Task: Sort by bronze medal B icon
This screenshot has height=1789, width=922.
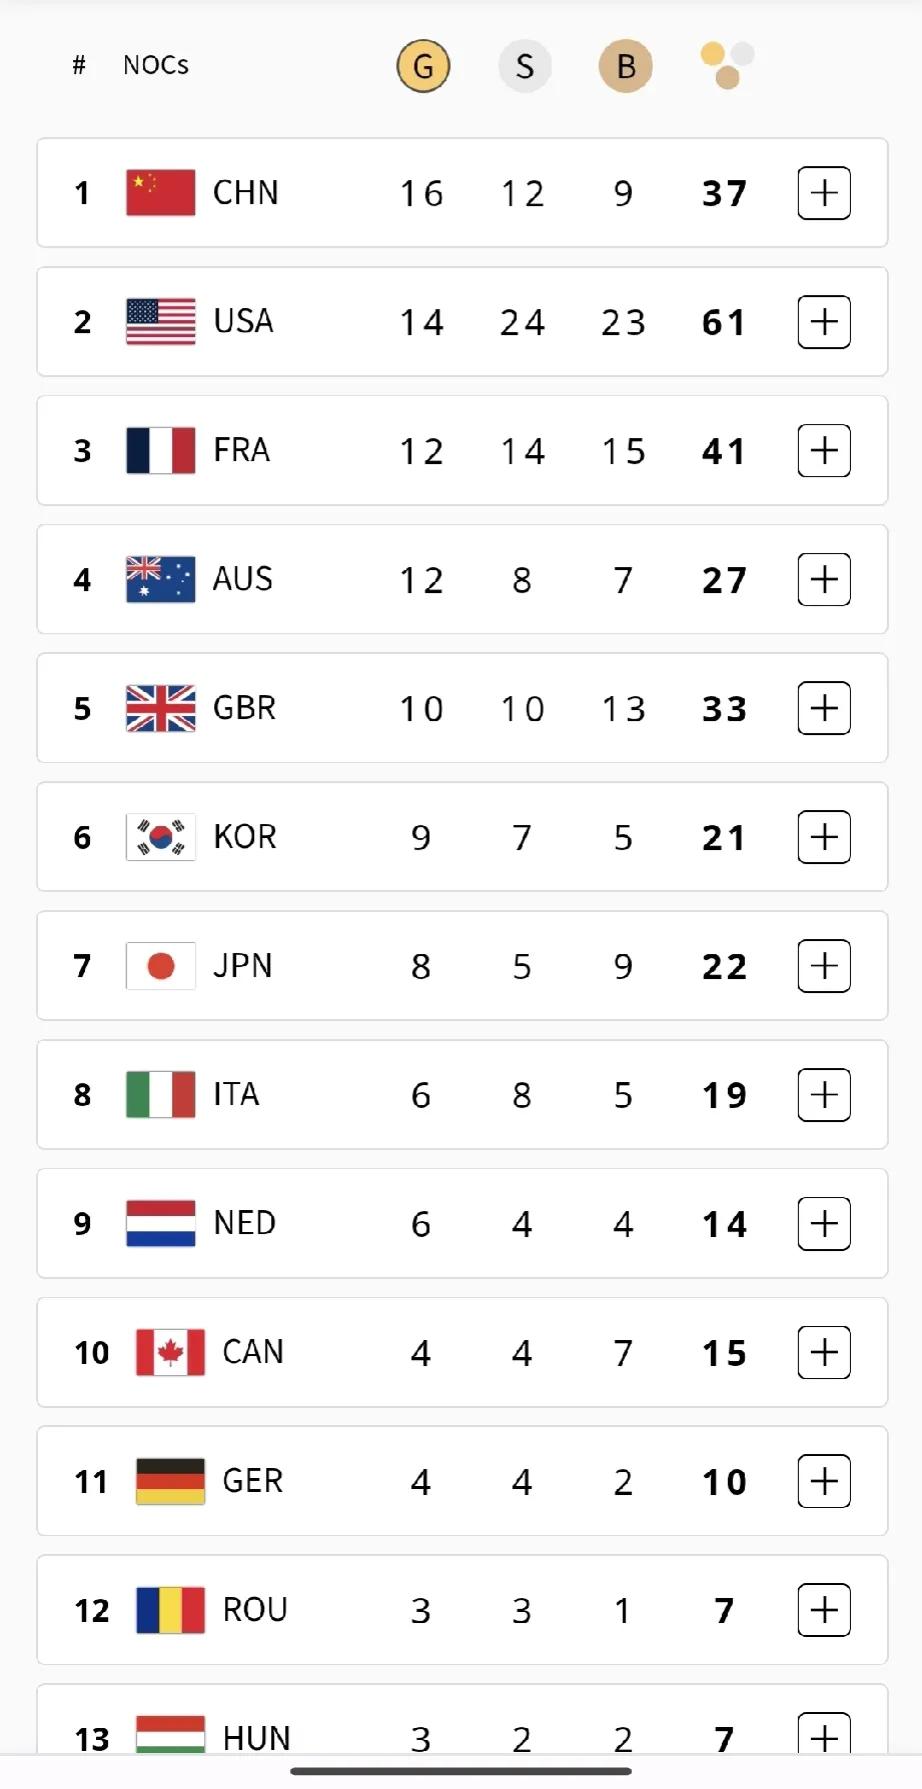Action: (x=626, y=66)
